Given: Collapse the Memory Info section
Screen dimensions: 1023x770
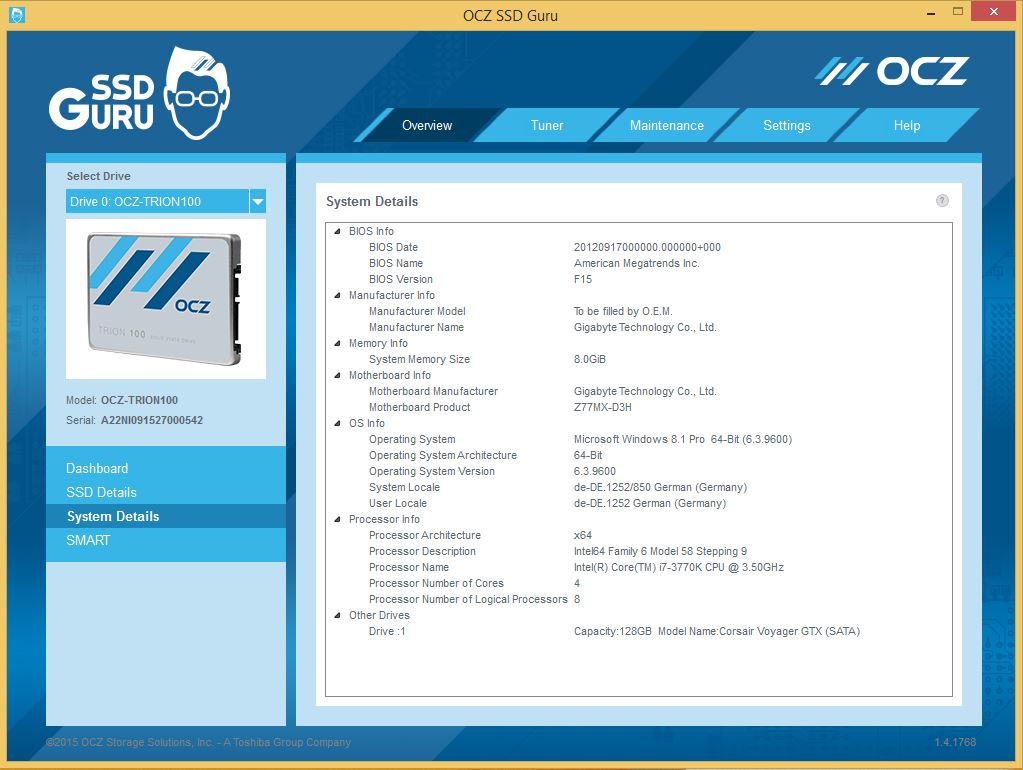Looking at the screenshot, I should [337, 343].
